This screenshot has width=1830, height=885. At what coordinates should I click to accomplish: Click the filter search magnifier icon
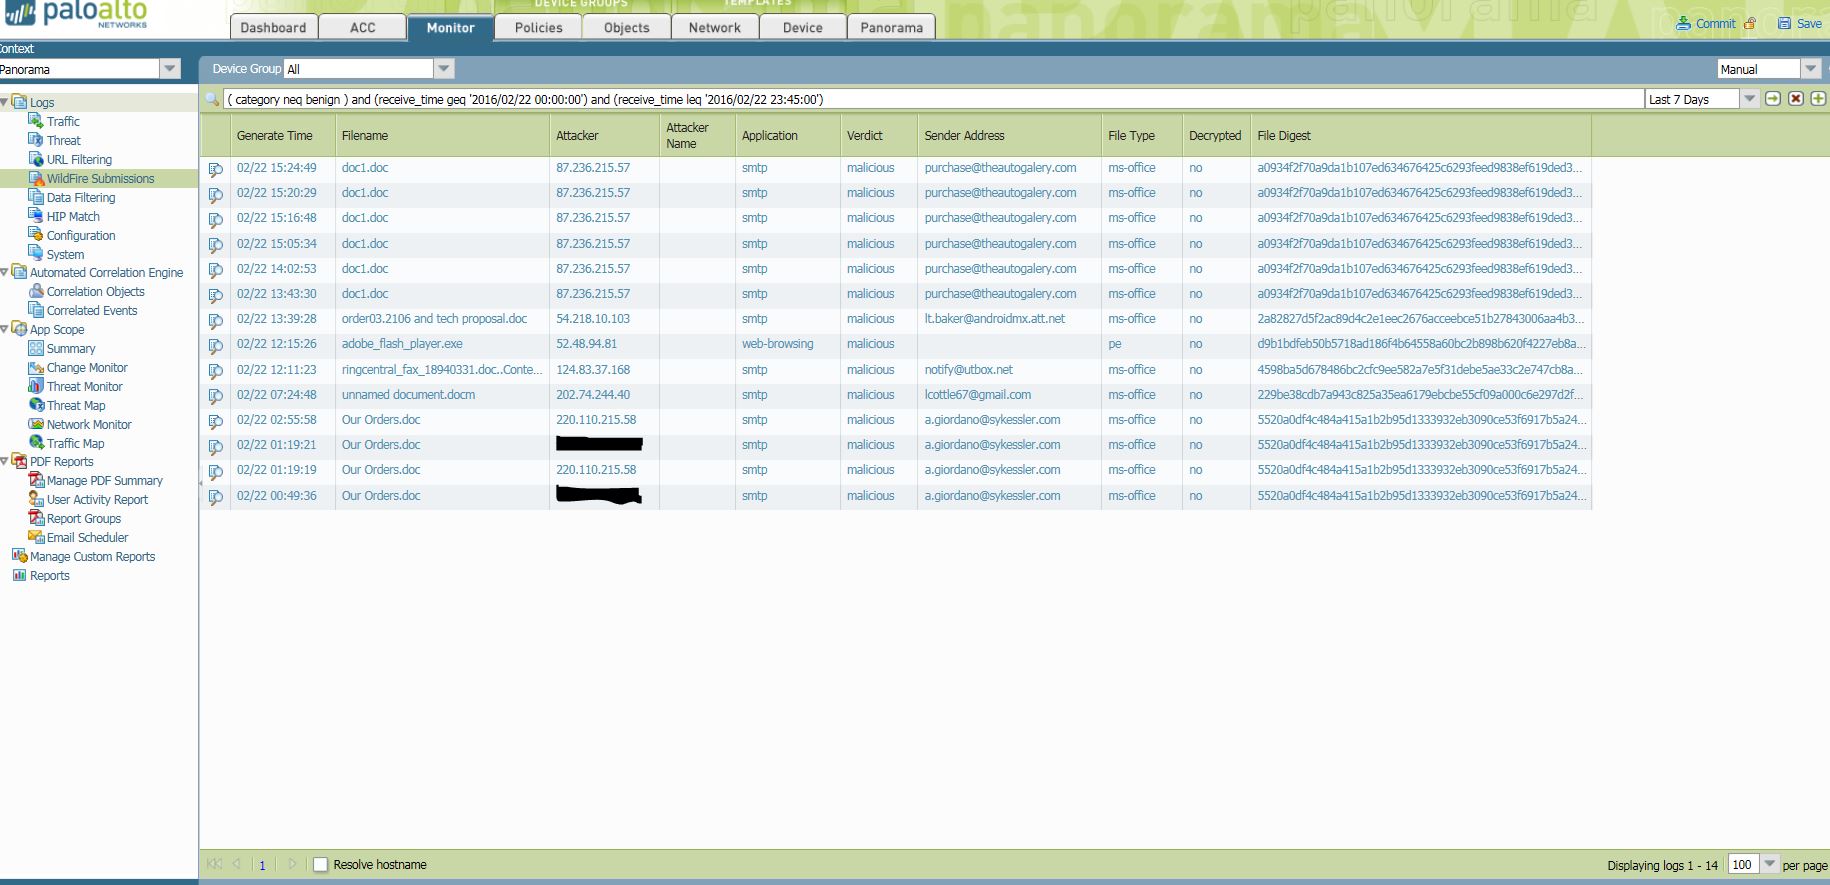[x=212, y=99]
